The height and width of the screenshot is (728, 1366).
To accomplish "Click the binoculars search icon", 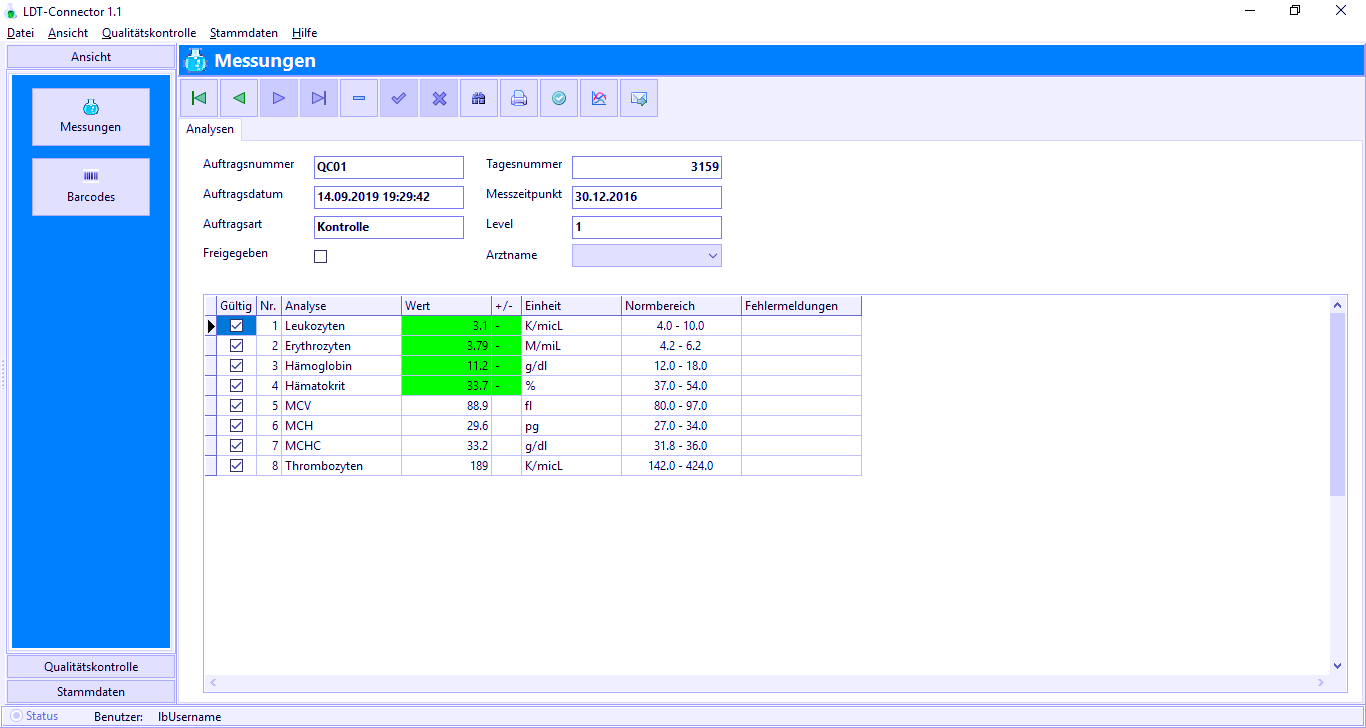I will tap(479, 98).
